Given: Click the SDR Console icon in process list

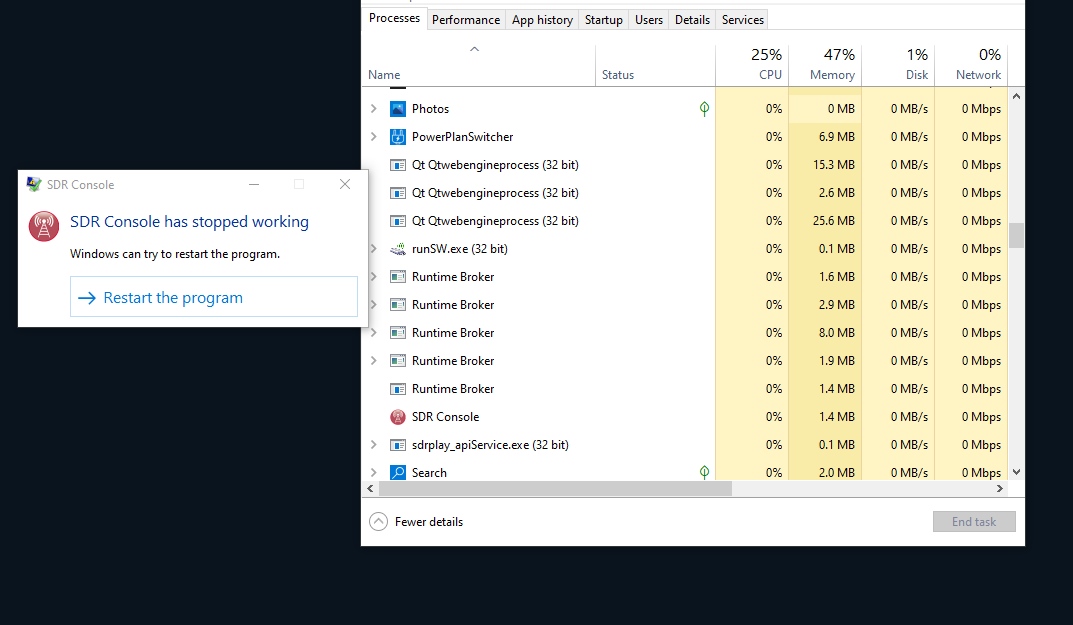Looking at the screenshot, I should click(397, 417).
